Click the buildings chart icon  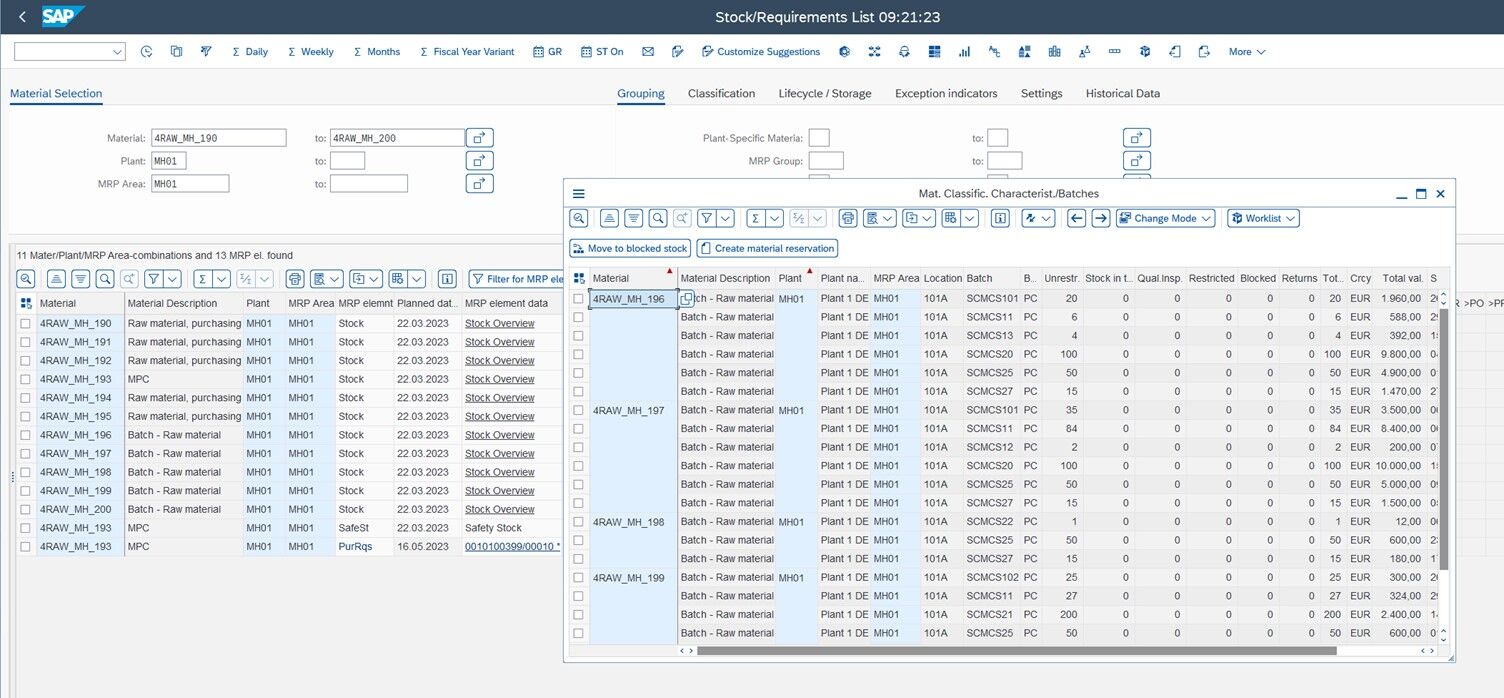[1054, 52]
